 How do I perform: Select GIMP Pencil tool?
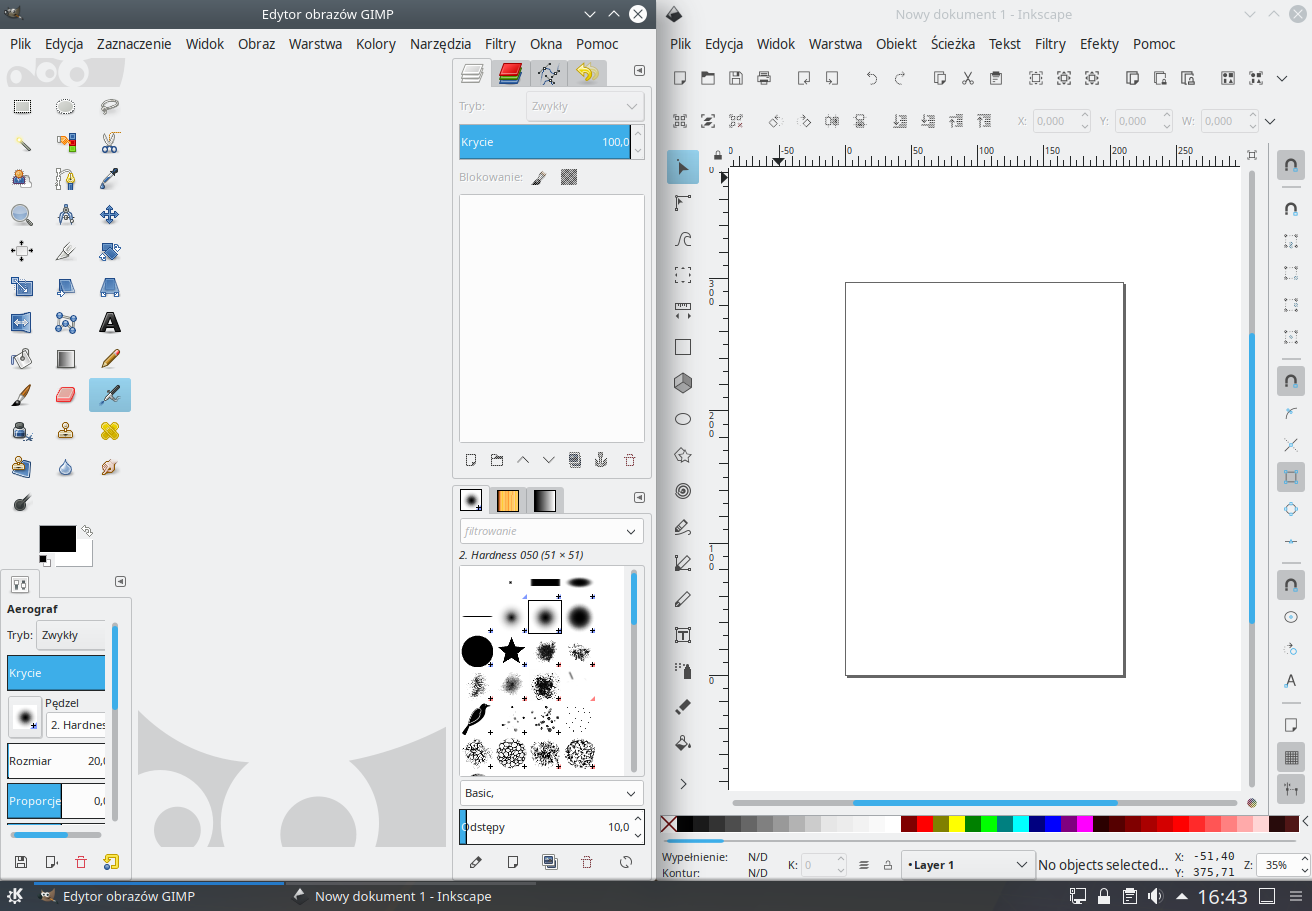point(110,358)
